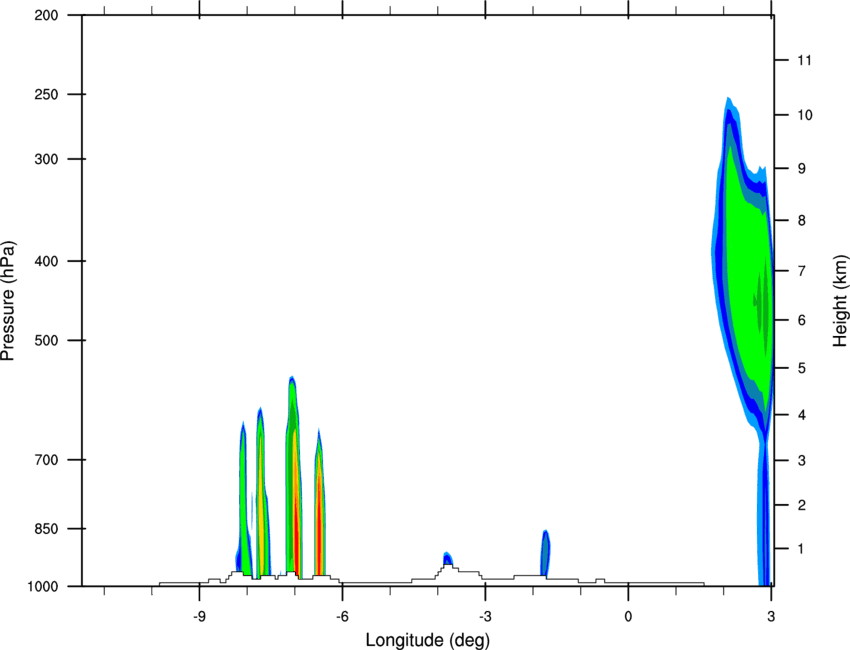Screen dimensions: 850x650
Task: Click the pressure tick label '700'
Action: (x=46, y=460)
